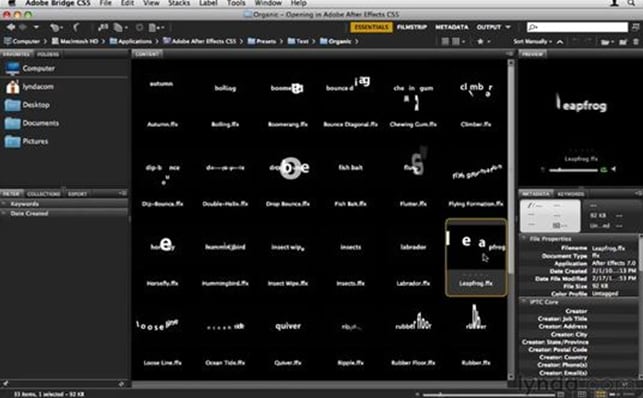Collapse the IPTC Core metadata section
This screenshot has width=643, height=398.
pyautogui.click(x=524, y=302)
